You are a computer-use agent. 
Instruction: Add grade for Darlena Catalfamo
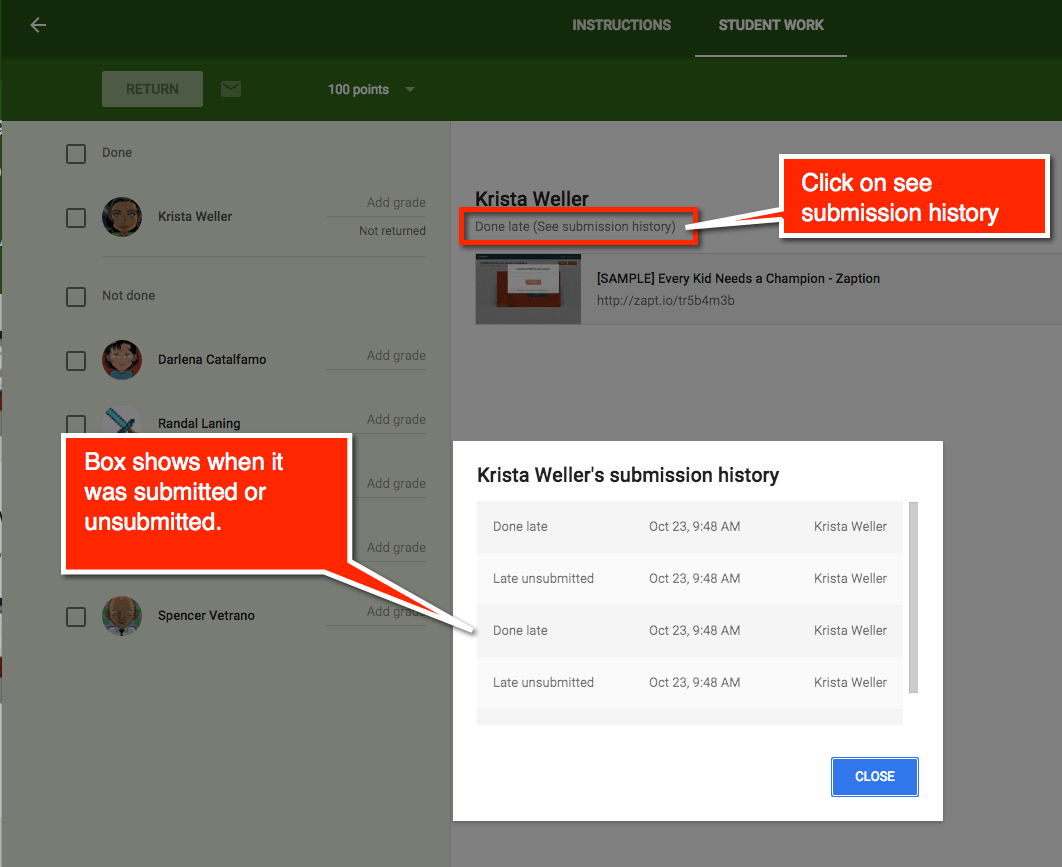pyautogui.click(x=396, y=356)
